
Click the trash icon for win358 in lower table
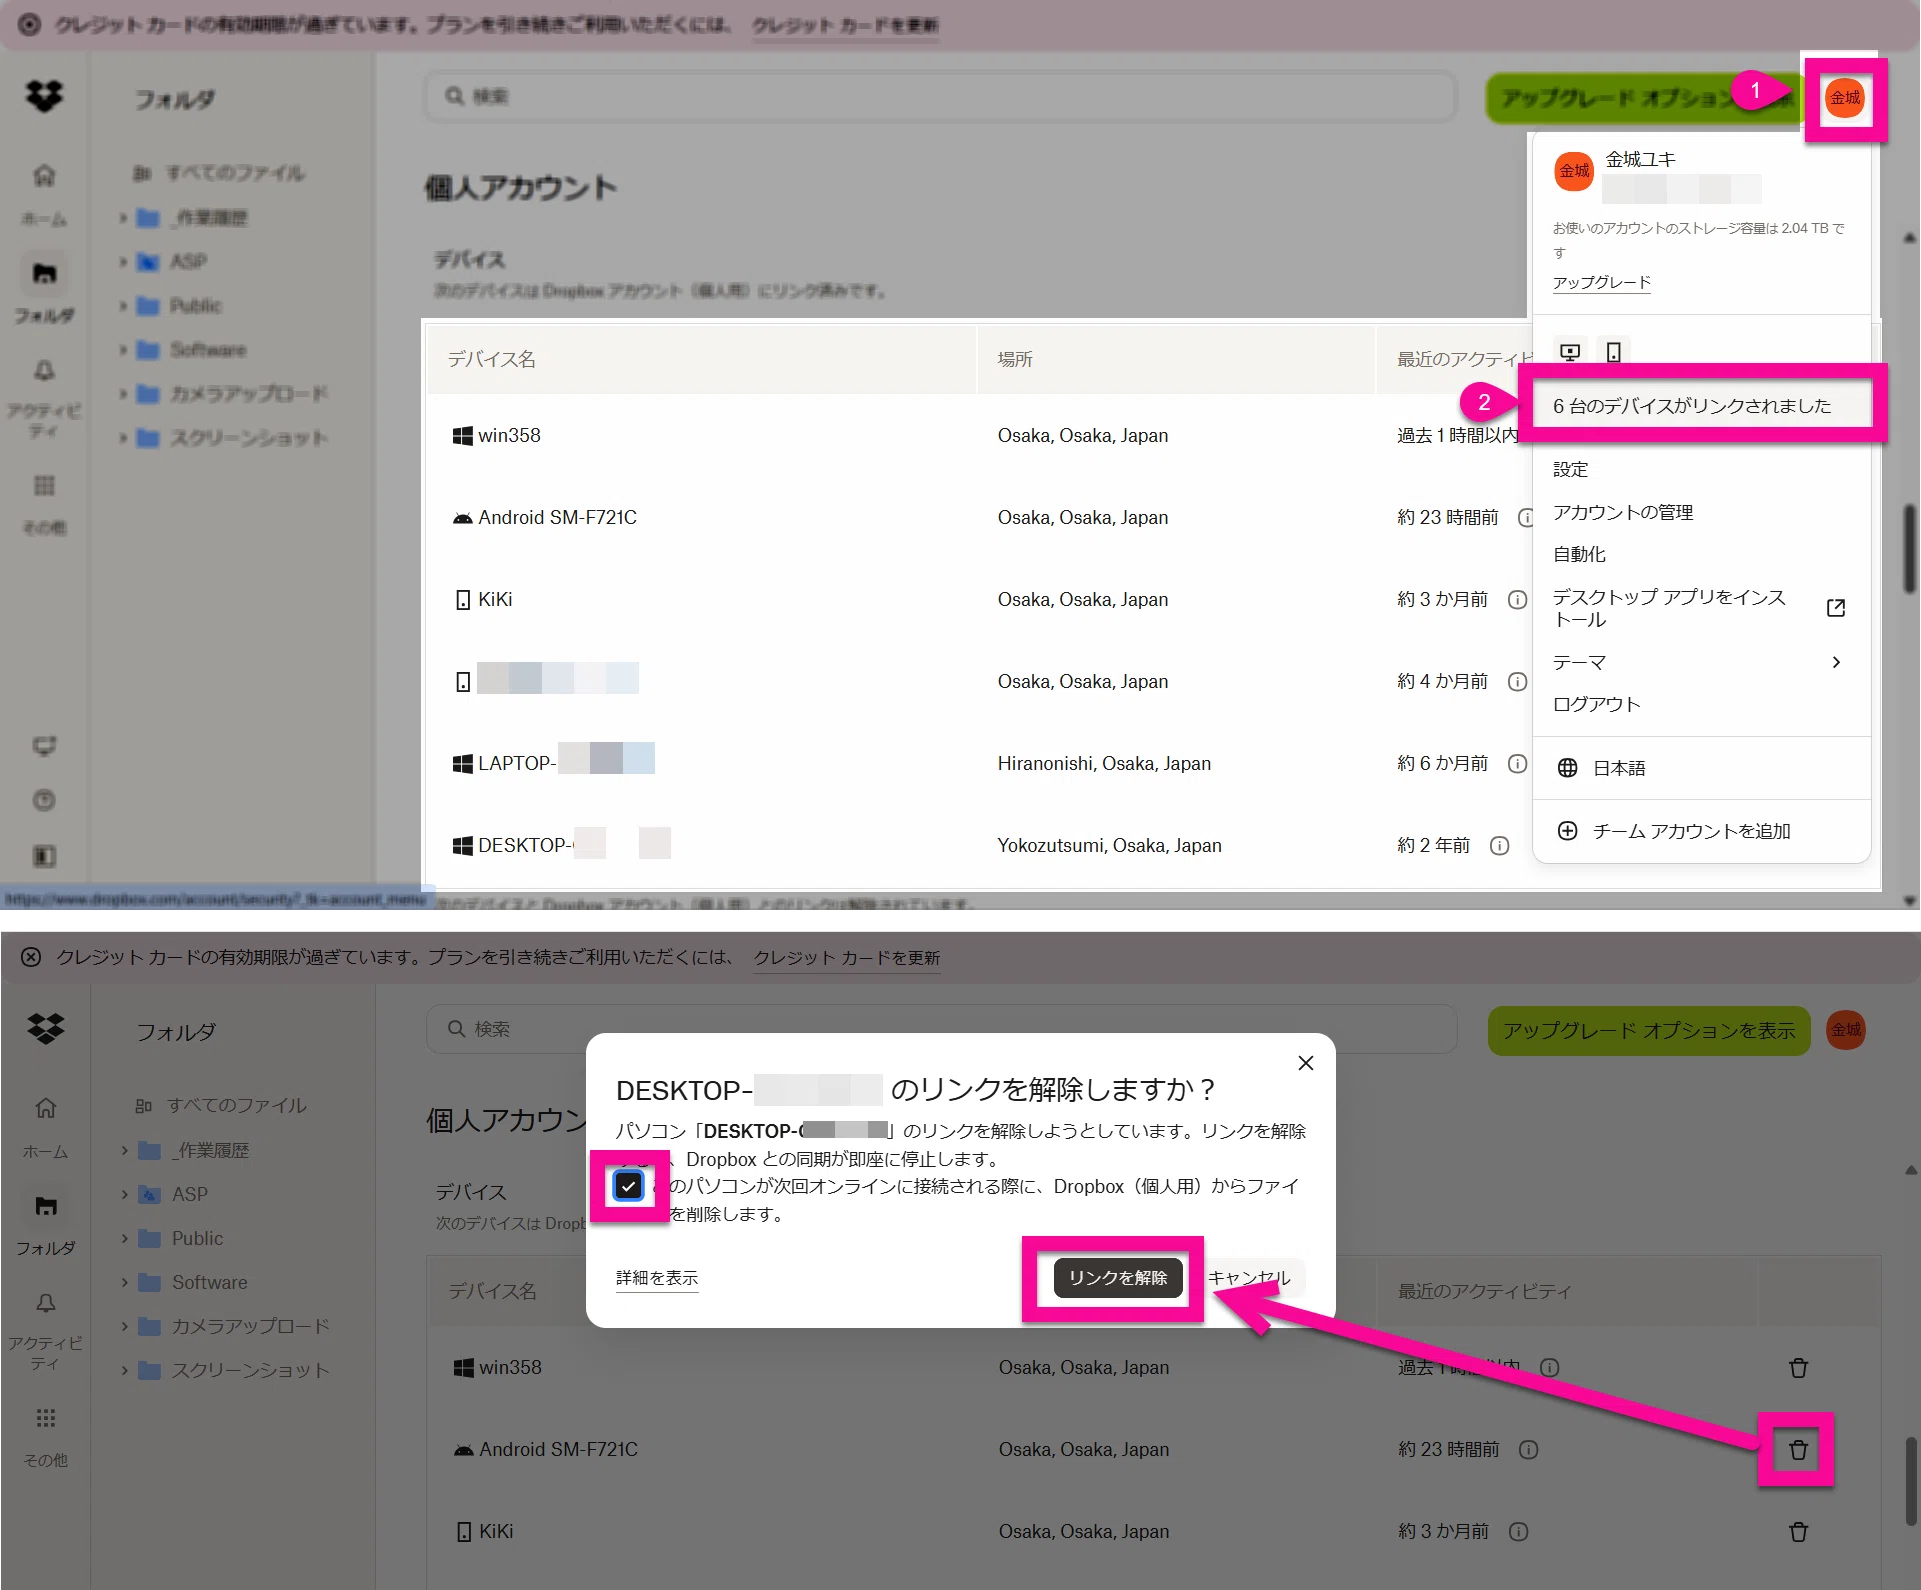coord(1798,1368)
